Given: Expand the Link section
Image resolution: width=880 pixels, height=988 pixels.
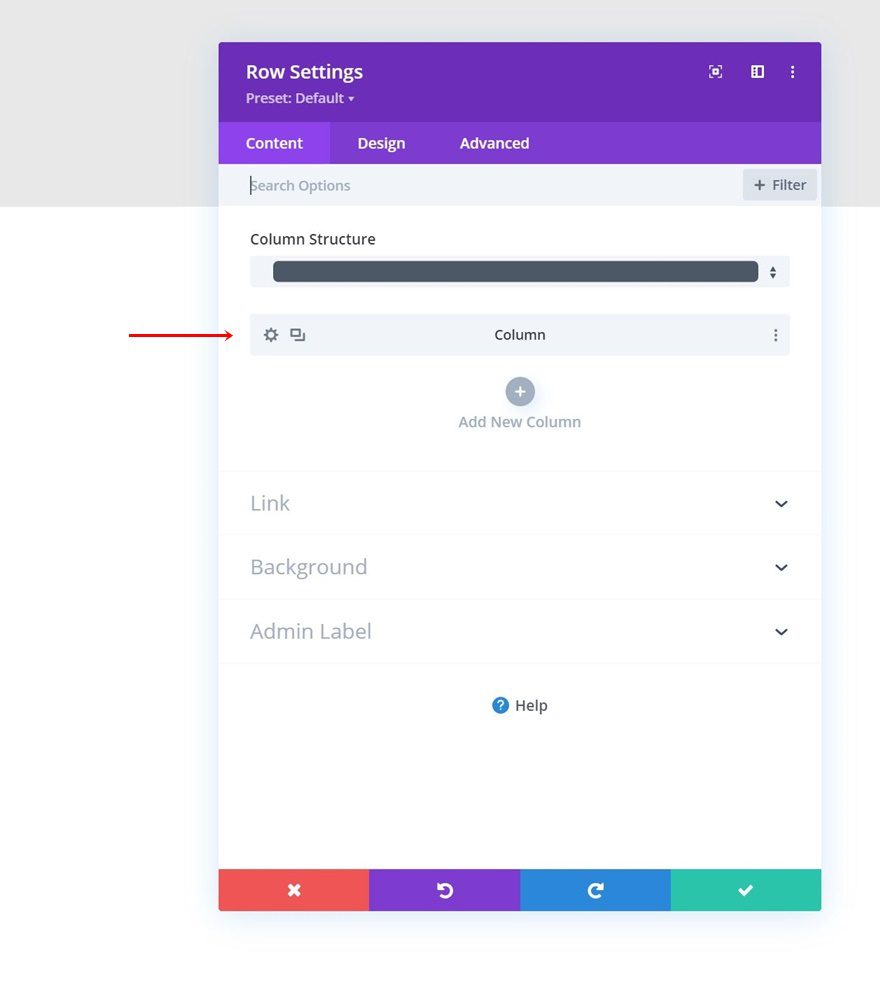Looking at the screenshot, I should 520,503.
